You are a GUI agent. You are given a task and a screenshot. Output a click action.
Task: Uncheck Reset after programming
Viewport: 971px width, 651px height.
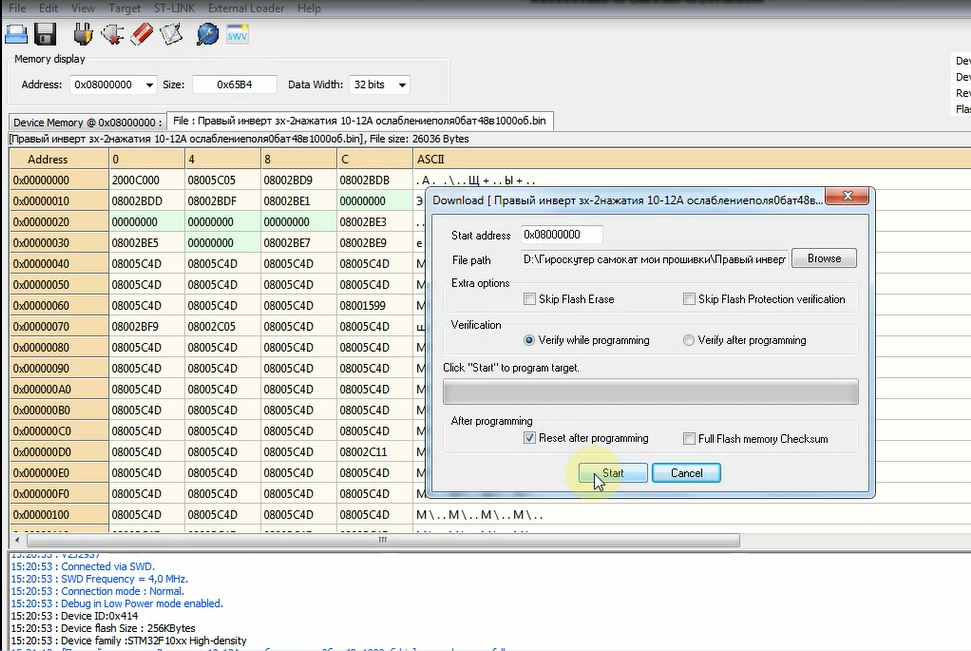tap(530, 438)
